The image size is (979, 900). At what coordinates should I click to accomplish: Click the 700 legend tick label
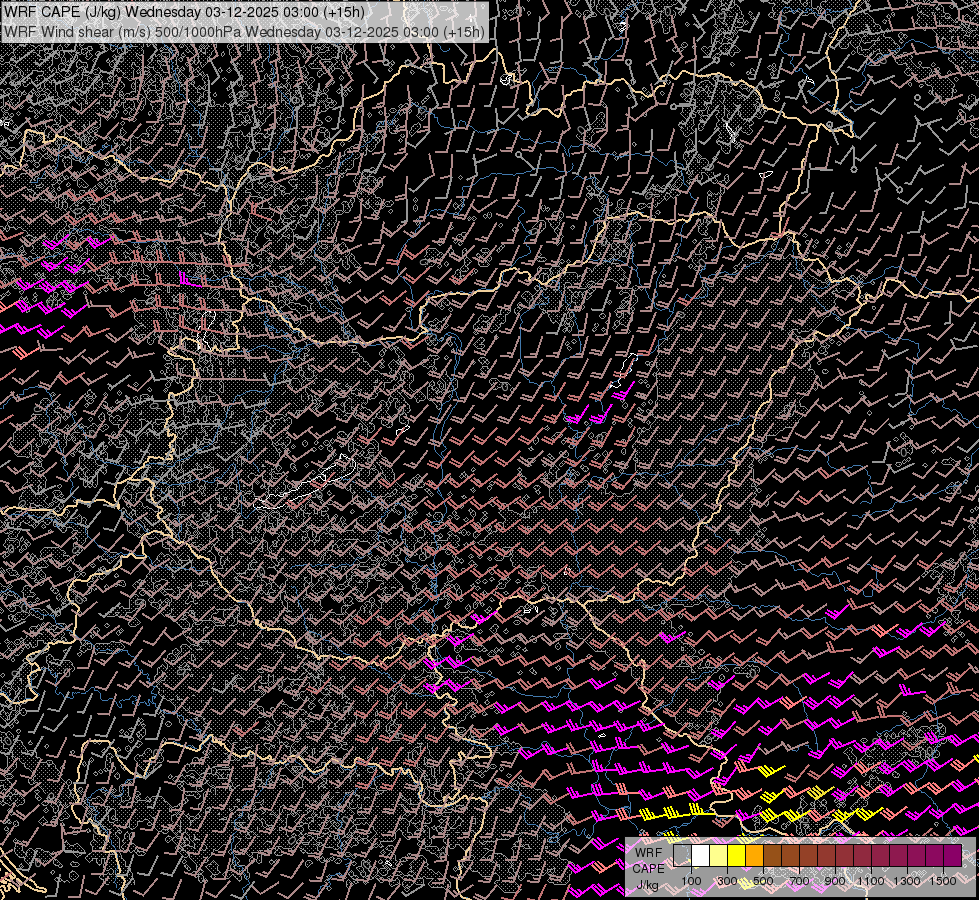pyautogui.click(x=799, y=881)
